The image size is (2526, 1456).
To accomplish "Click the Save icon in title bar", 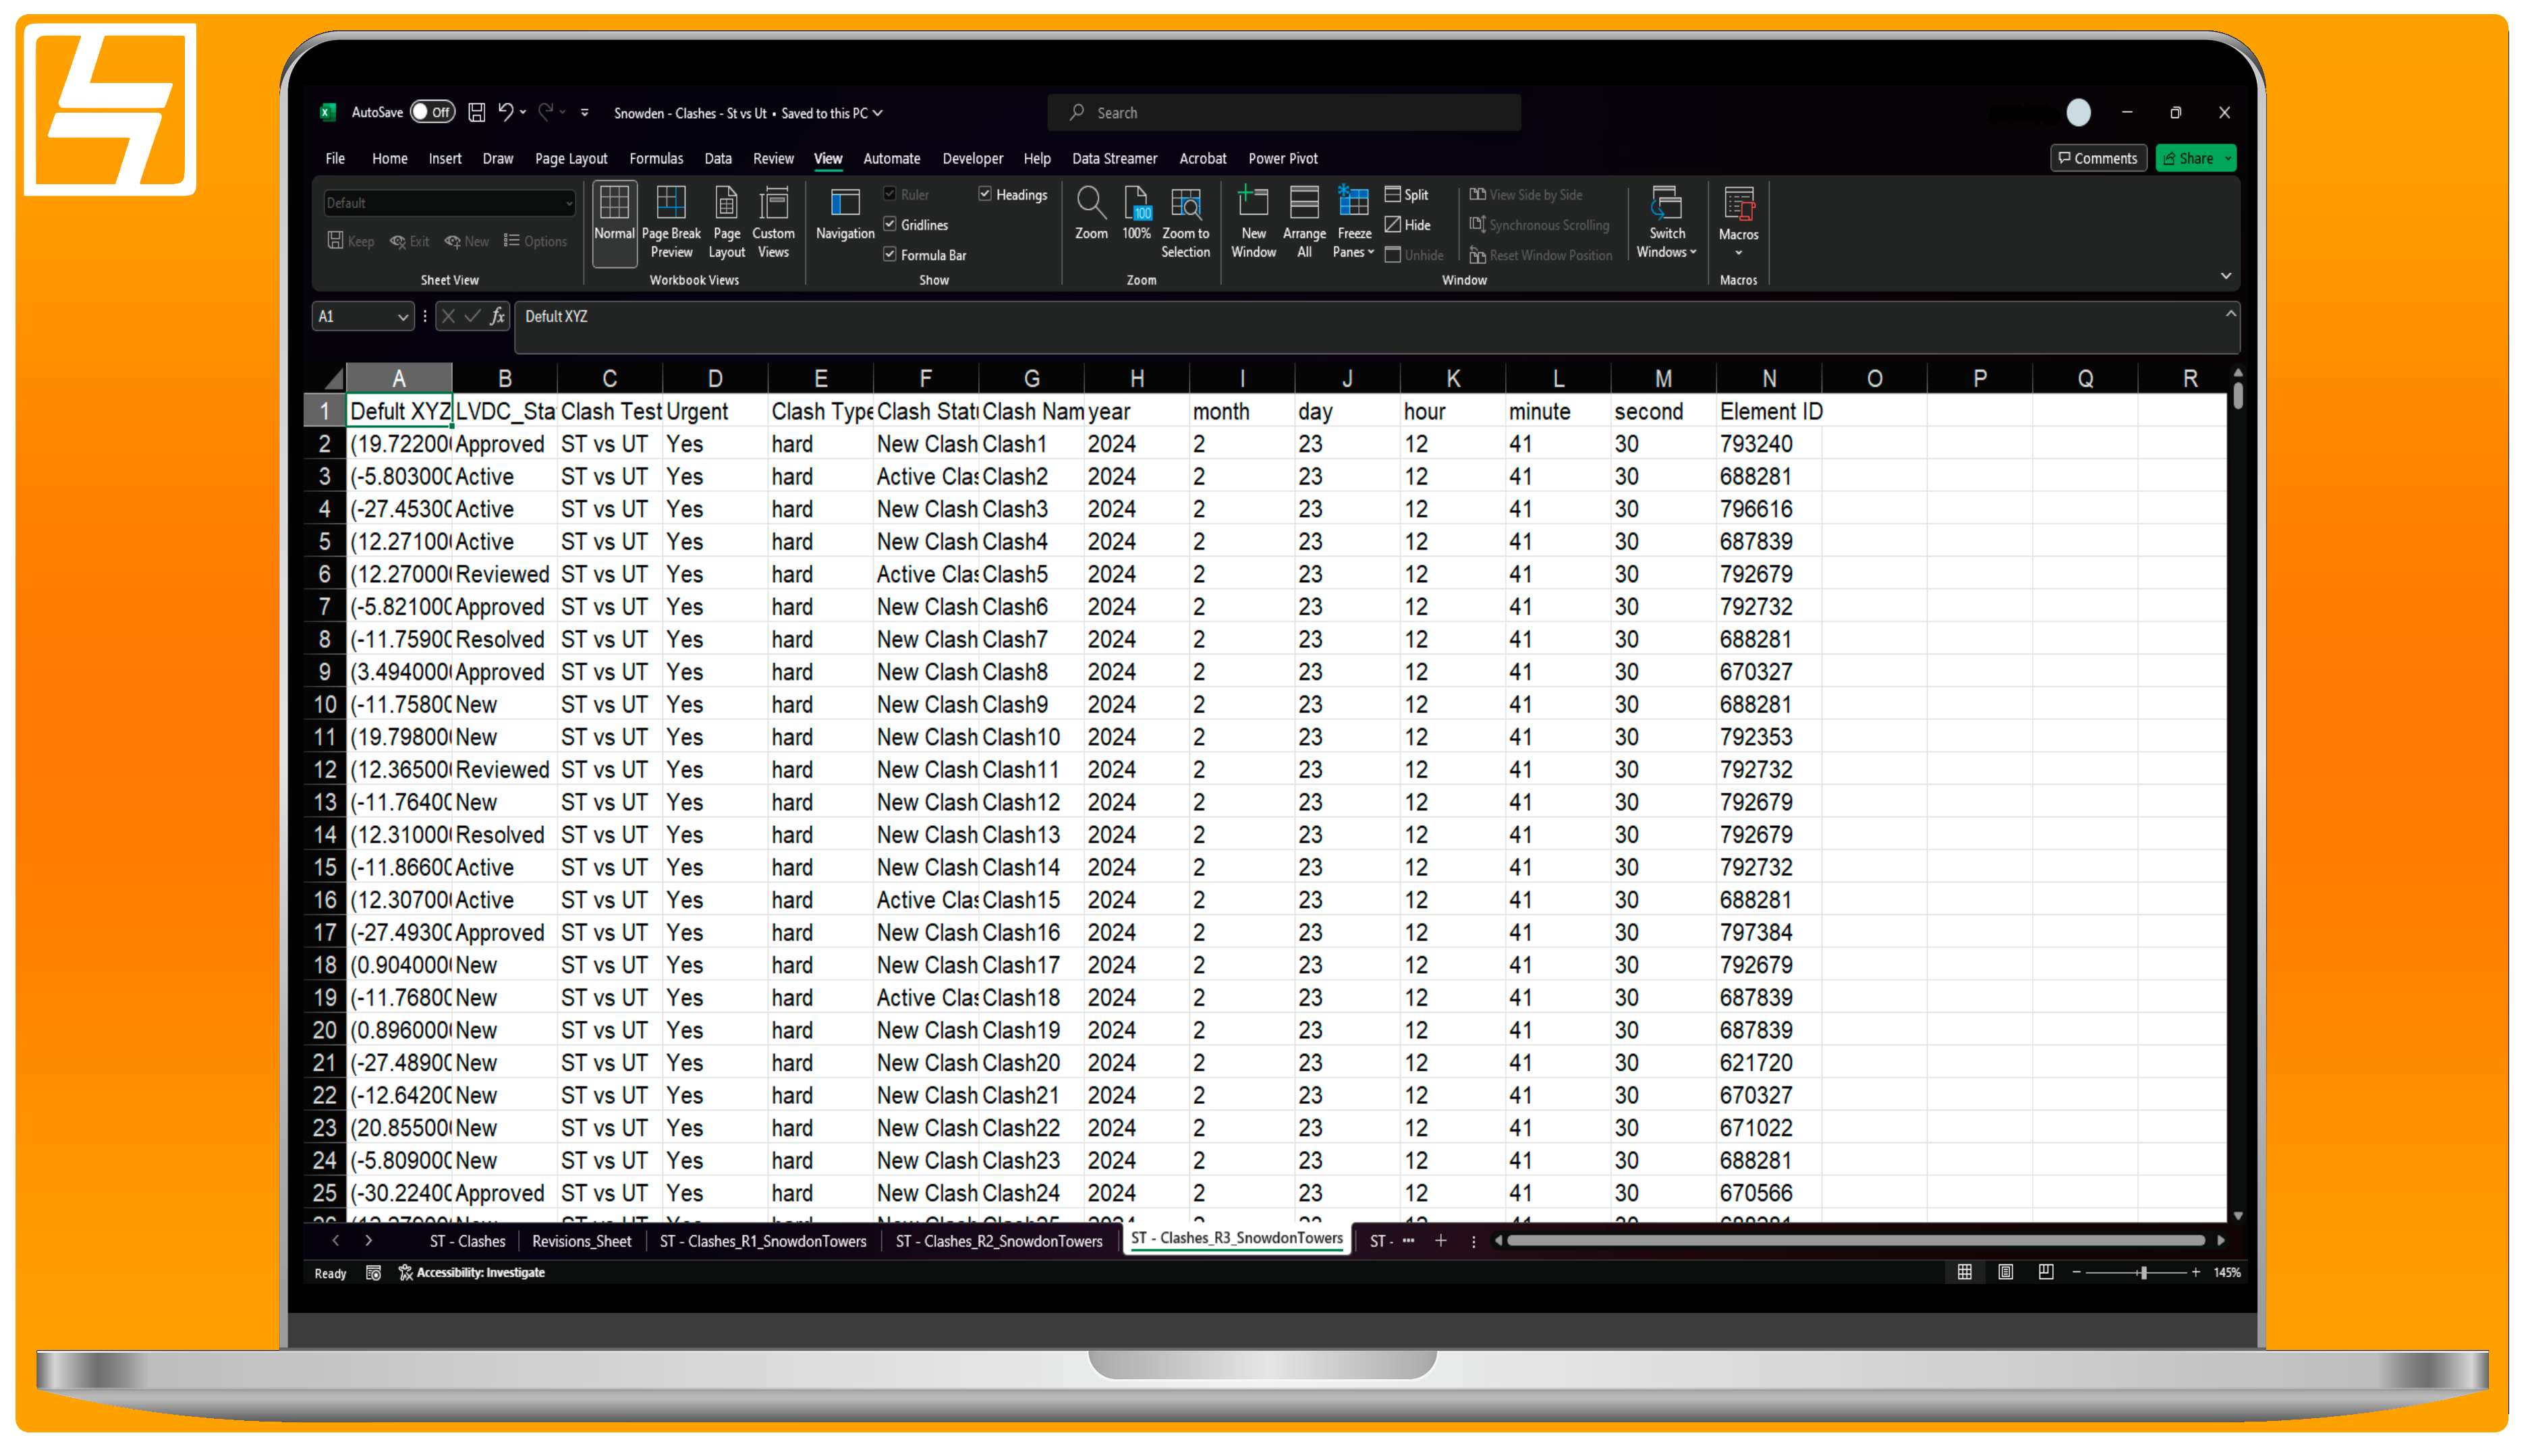I will 477,113.
